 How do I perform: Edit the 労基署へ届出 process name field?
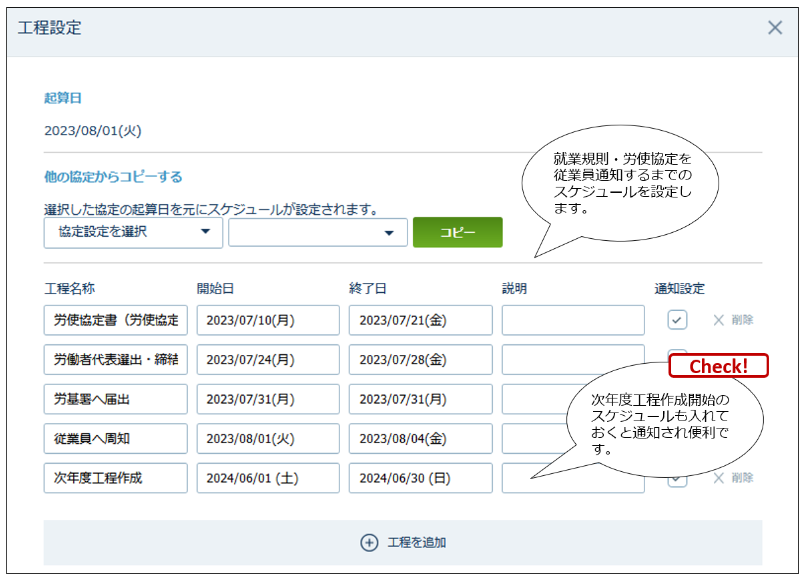[116, 399]
